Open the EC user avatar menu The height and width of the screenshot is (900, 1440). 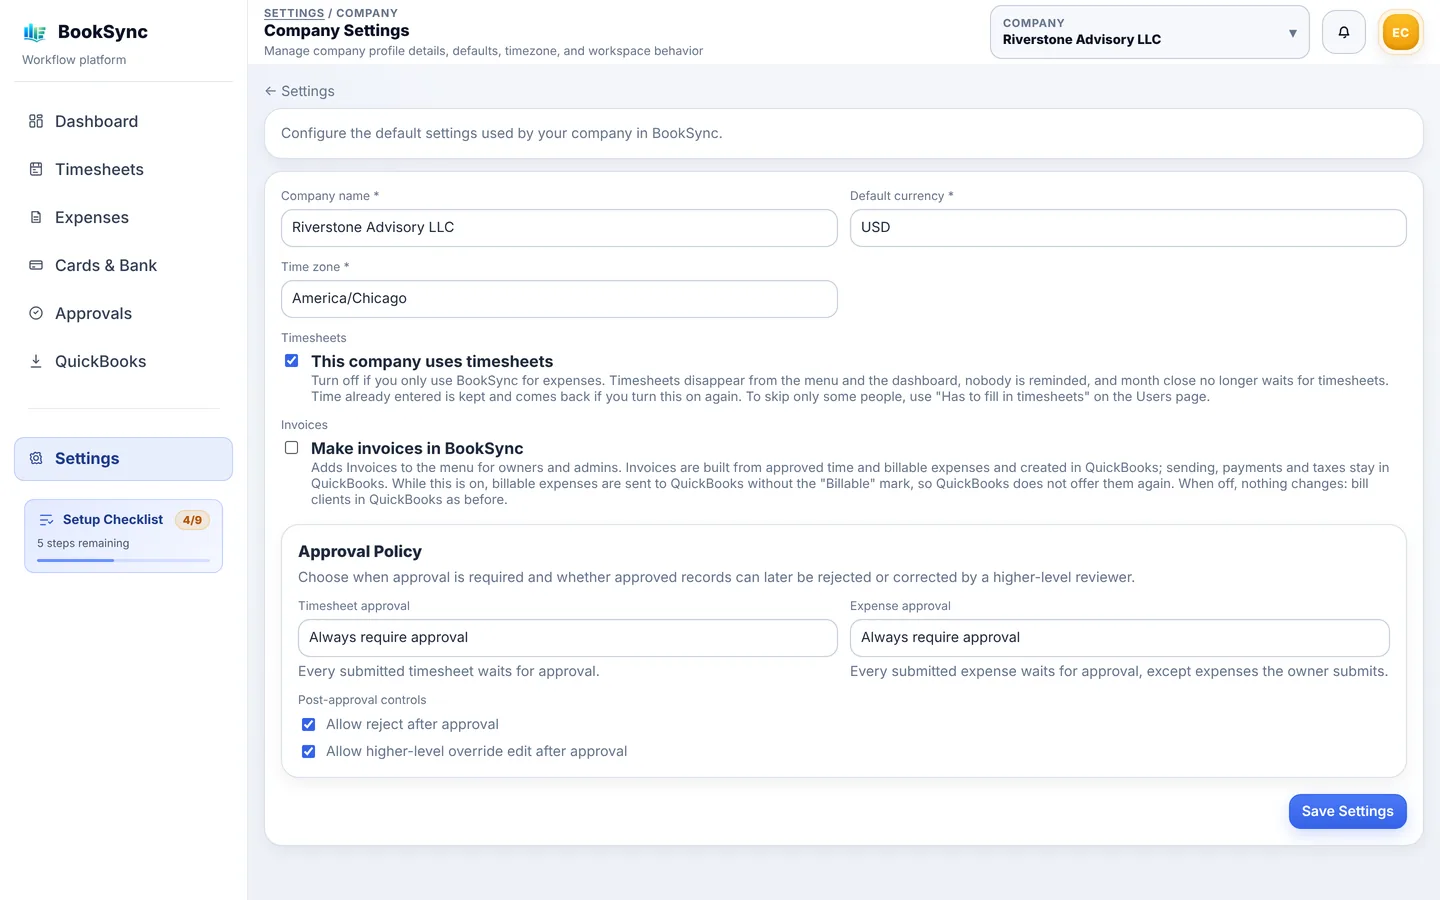pos(1400,32)
